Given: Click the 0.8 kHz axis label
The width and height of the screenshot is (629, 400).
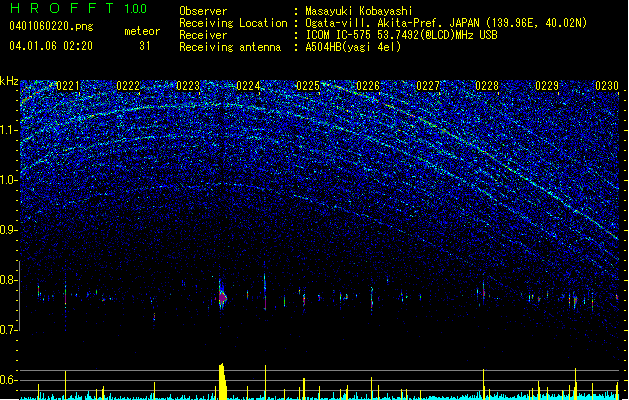Looking at the screenshot, I should pos(9,280).
